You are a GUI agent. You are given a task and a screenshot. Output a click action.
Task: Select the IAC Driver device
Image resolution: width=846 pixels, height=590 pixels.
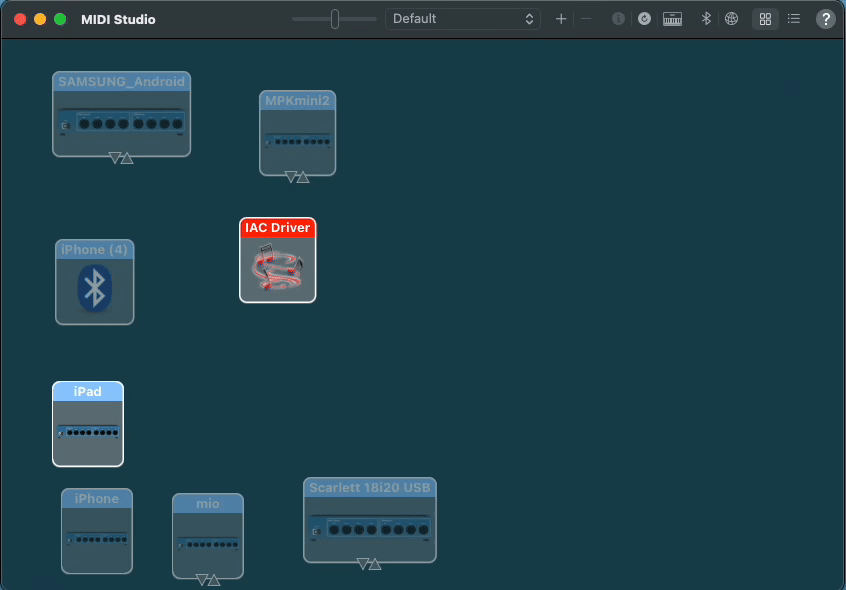point(277,260)
